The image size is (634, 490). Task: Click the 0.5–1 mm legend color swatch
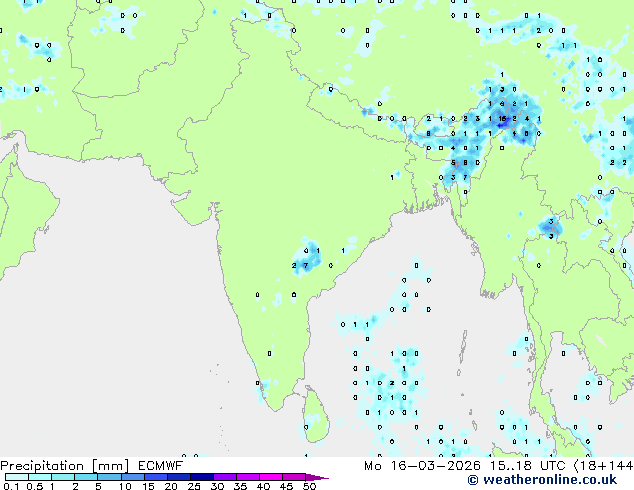[40, 477]
